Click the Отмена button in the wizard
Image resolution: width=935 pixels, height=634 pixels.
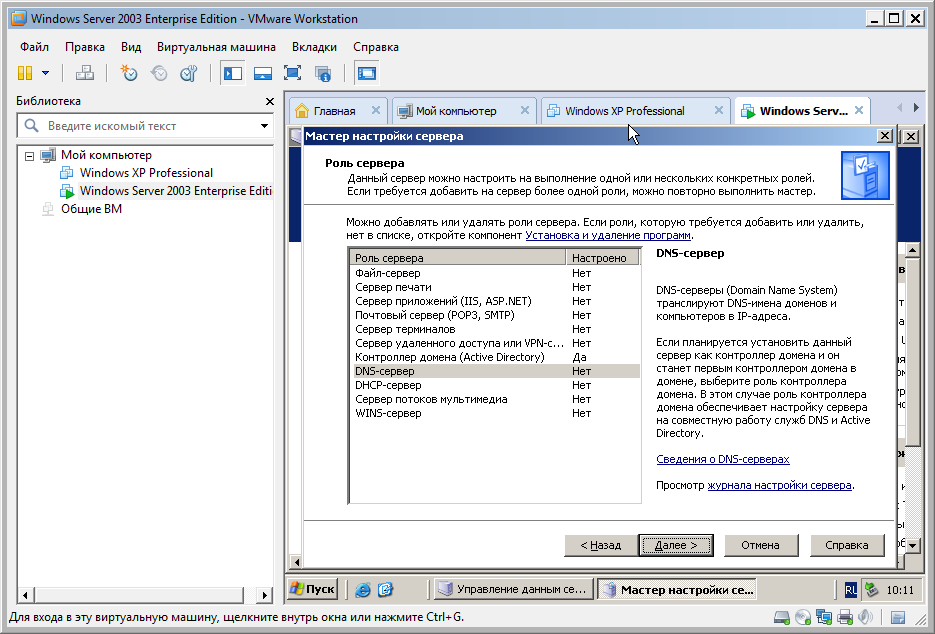[760, 545]
